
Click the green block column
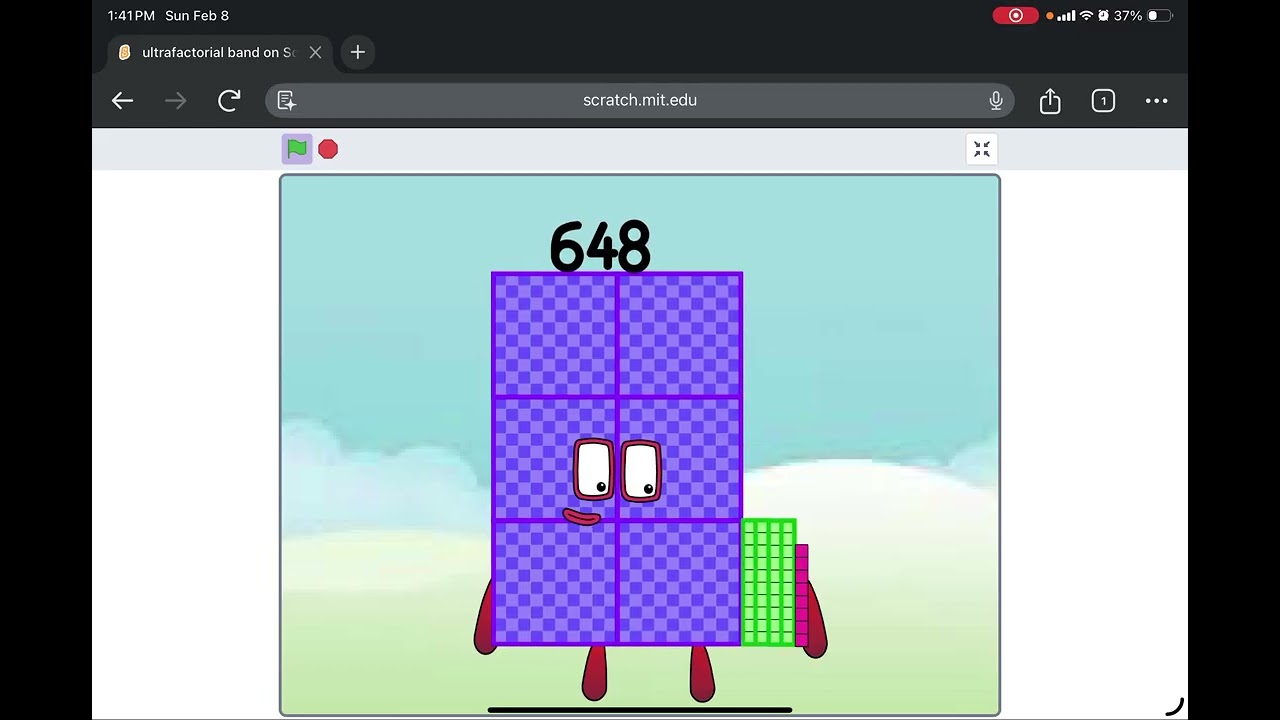click(769, 582)
